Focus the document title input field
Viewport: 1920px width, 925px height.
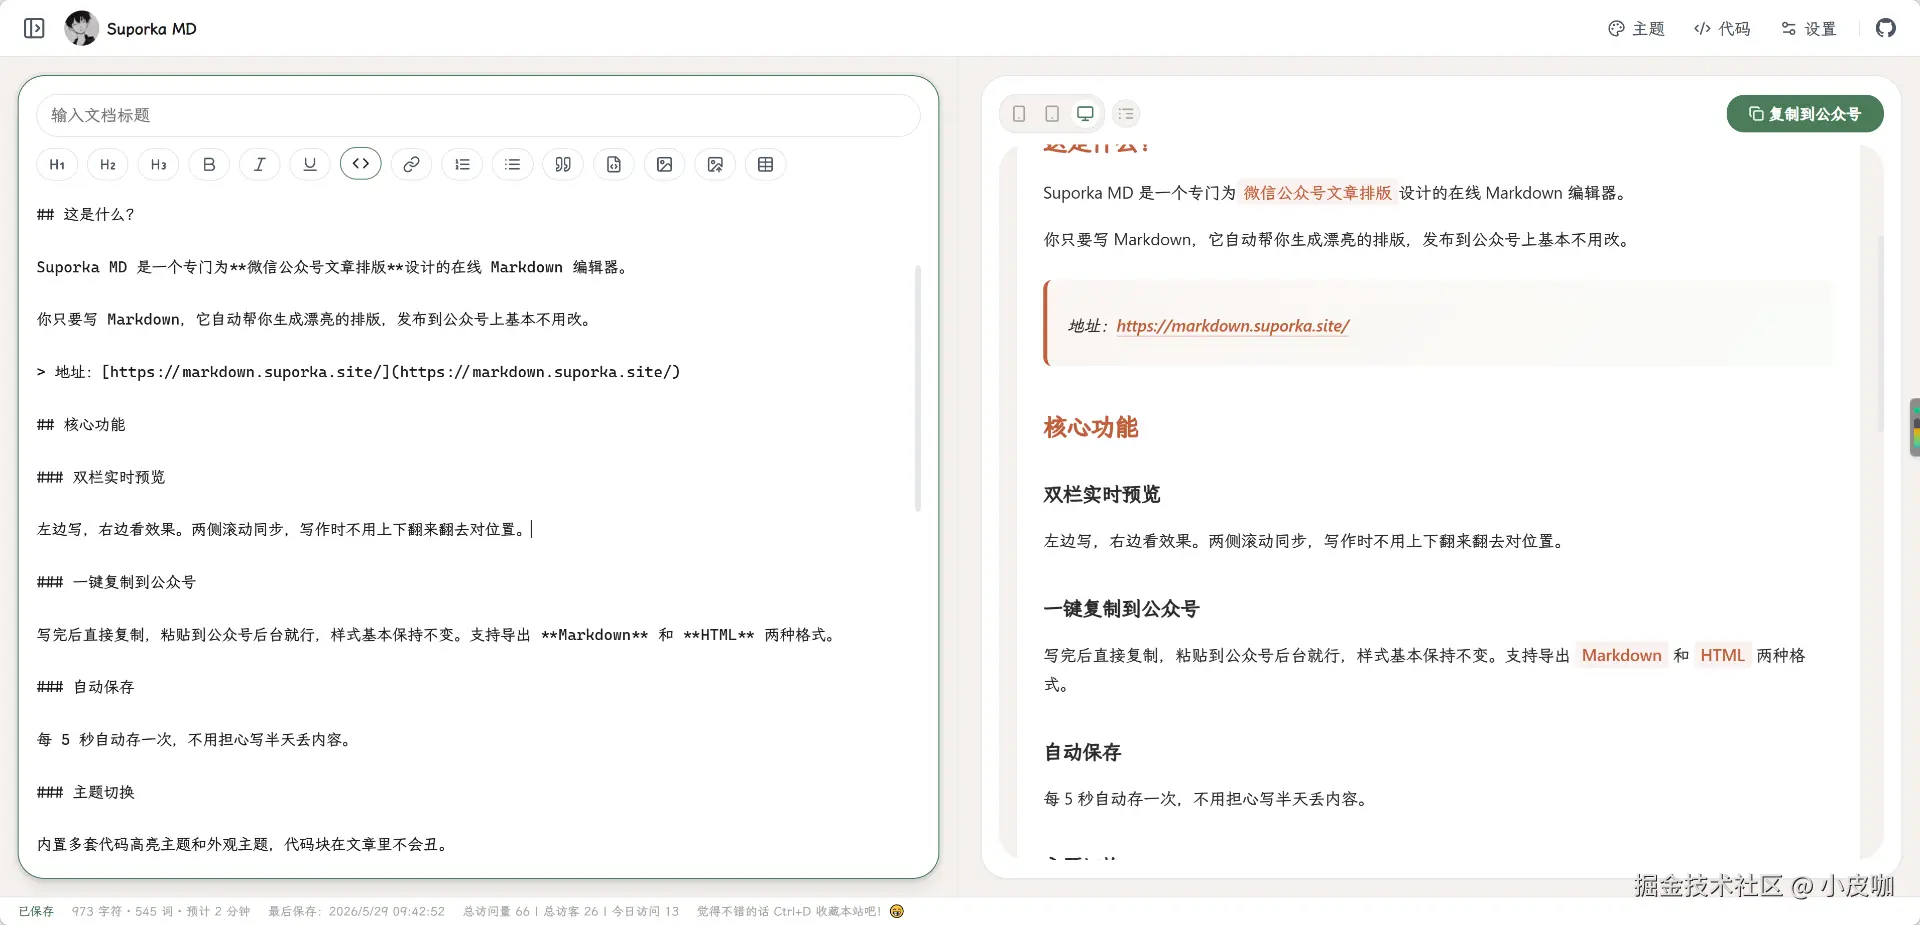(478, 115)
